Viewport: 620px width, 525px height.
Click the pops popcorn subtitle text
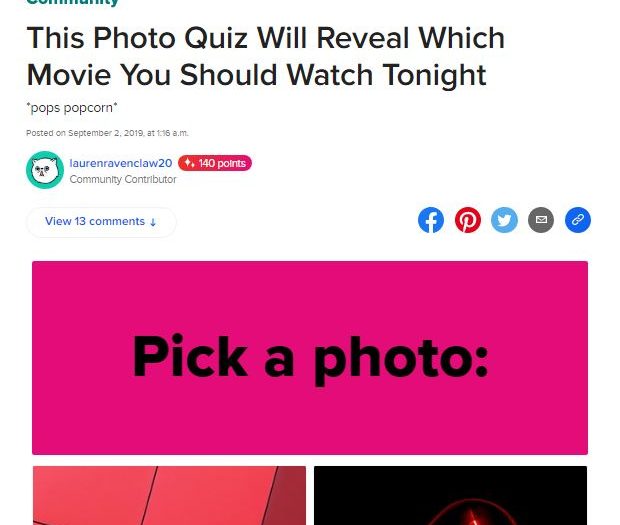(72, 108)
